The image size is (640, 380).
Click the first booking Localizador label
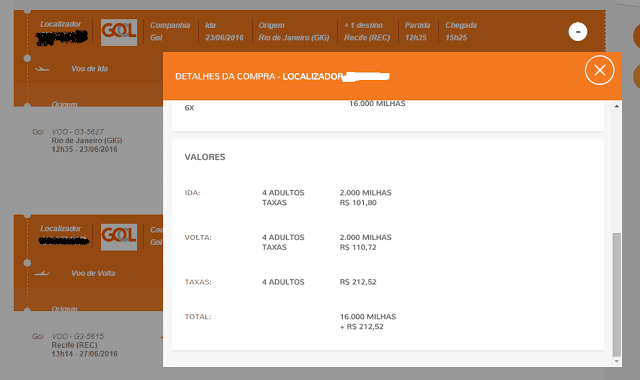[60, 24]
